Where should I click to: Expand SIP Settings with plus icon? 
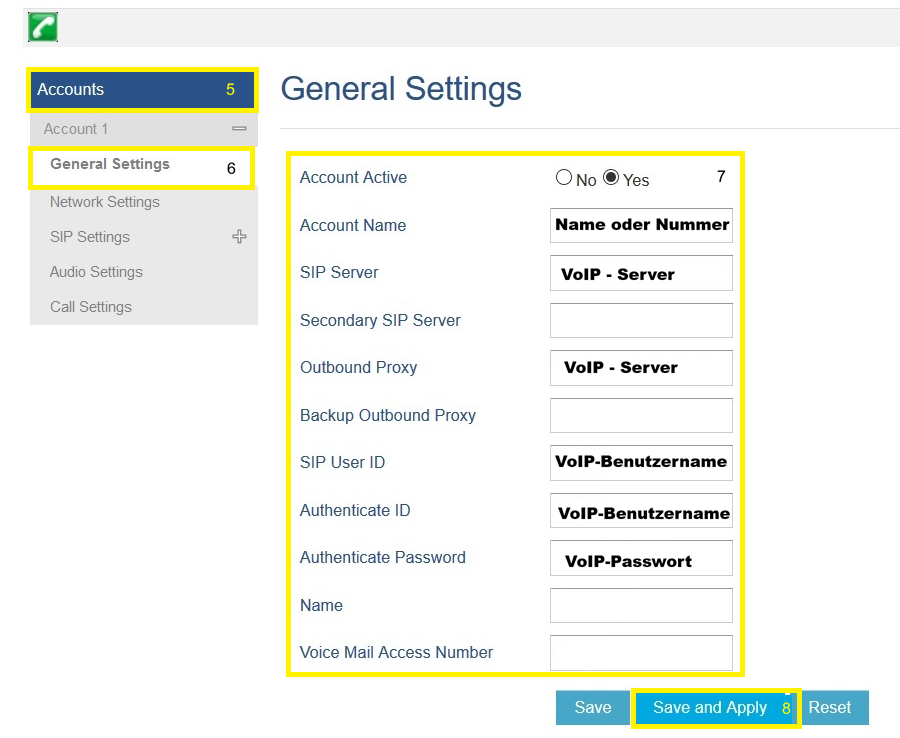pos(239,236)
